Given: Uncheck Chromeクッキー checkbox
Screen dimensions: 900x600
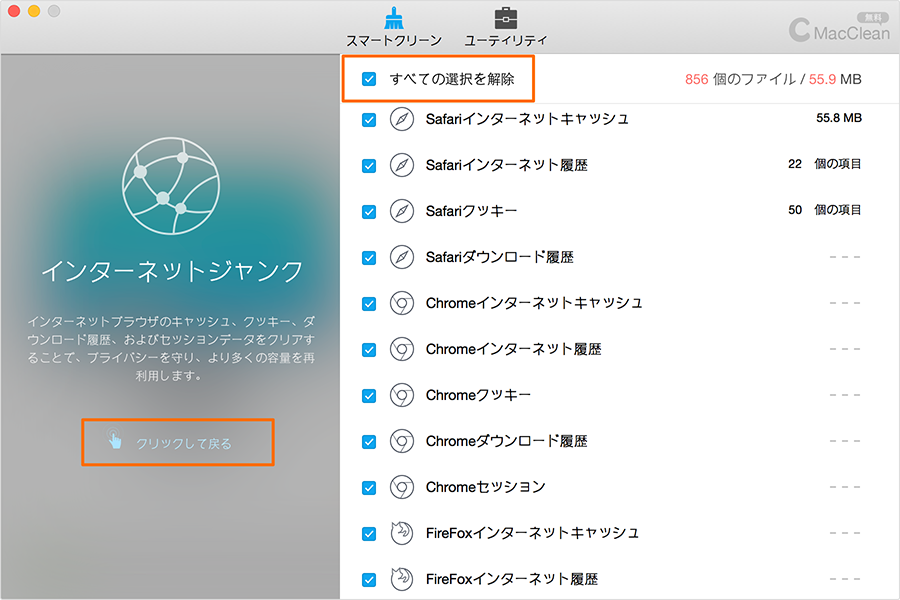Looking at the screenshot, I should coord(369,396).
